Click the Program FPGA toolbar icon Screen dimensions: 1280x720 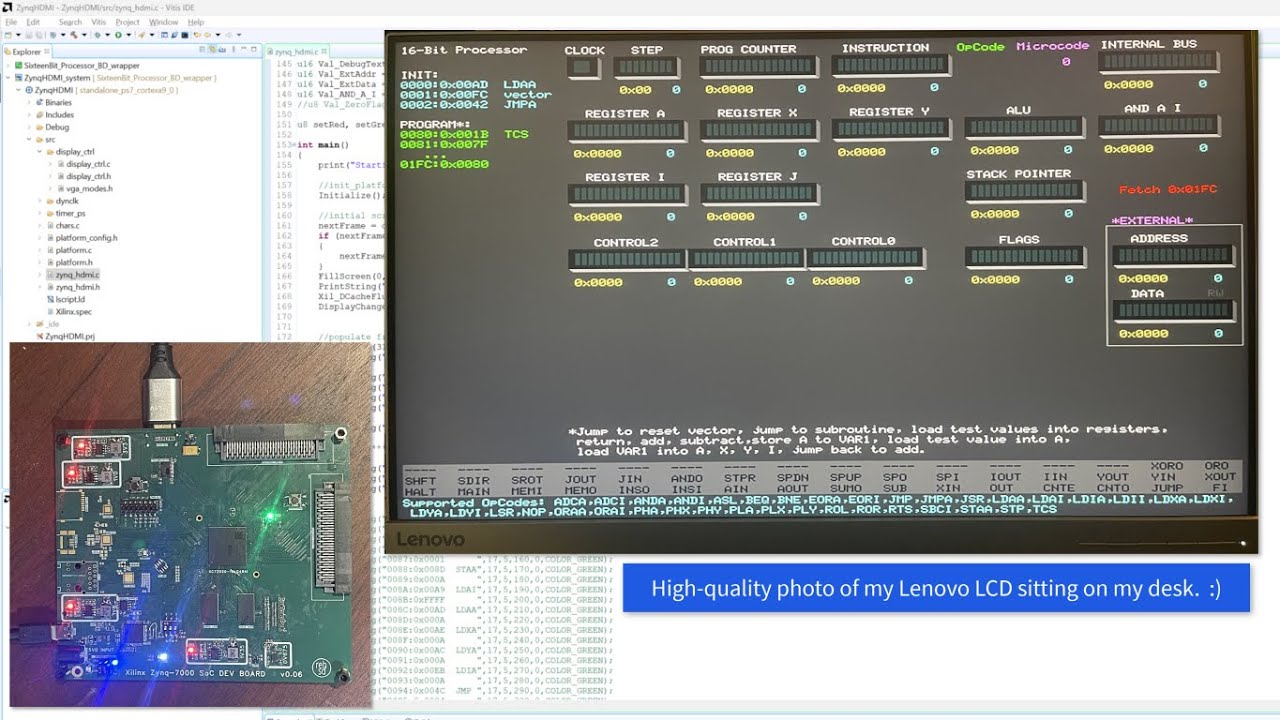pyautogui.click(x=142, y=35)
